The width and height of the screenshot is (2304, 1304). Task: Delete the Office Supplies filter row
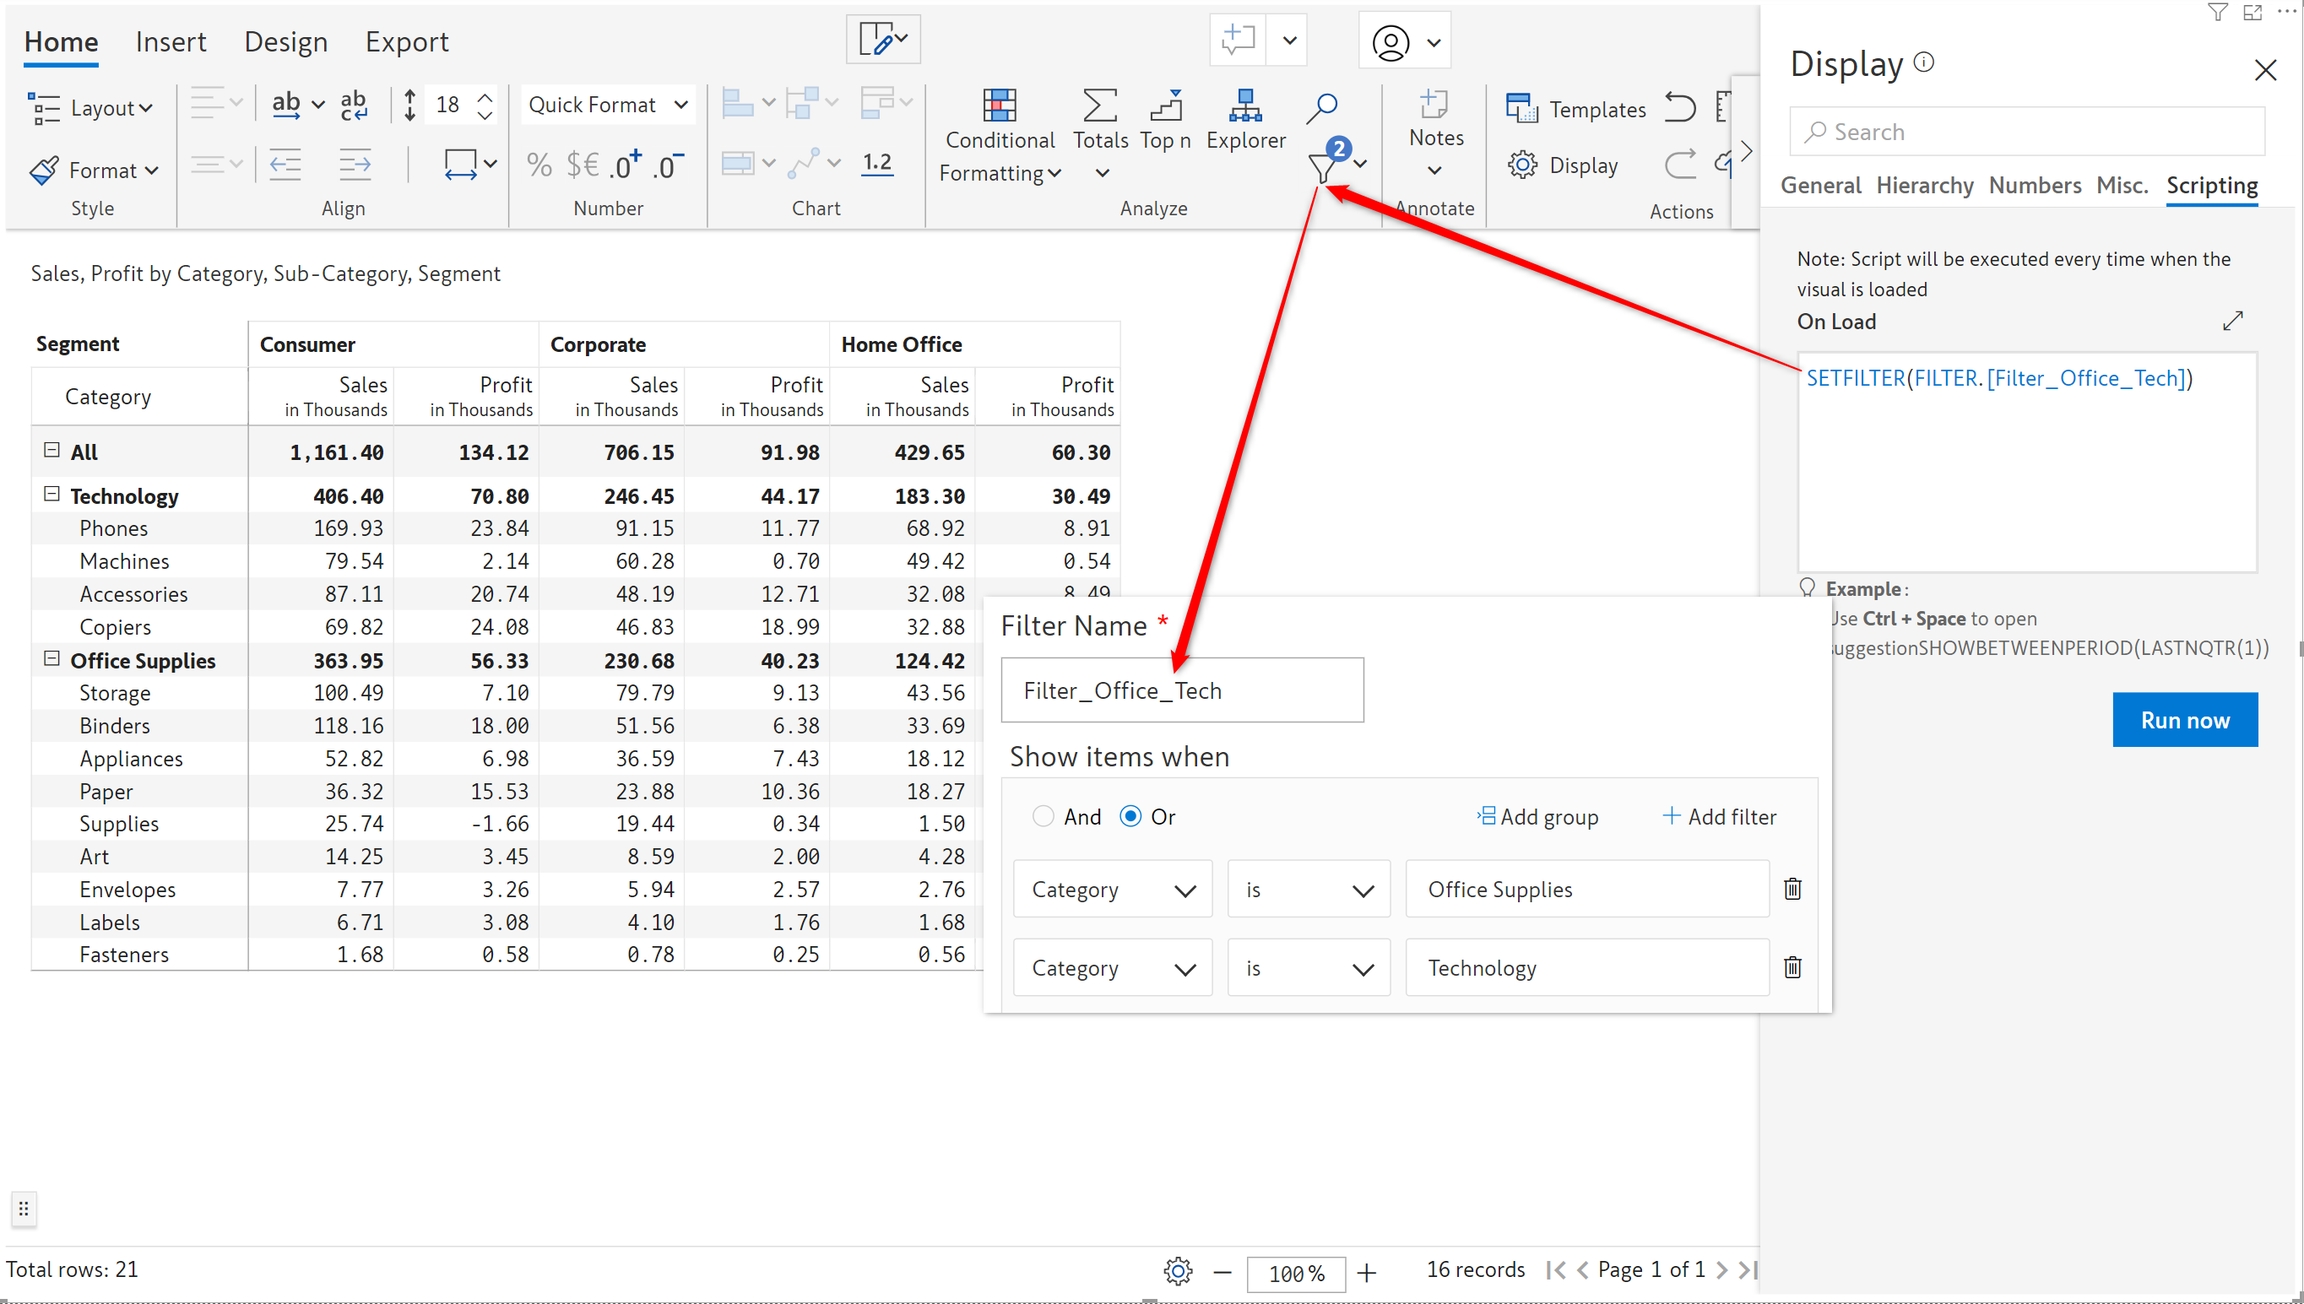coord(1792,889)
